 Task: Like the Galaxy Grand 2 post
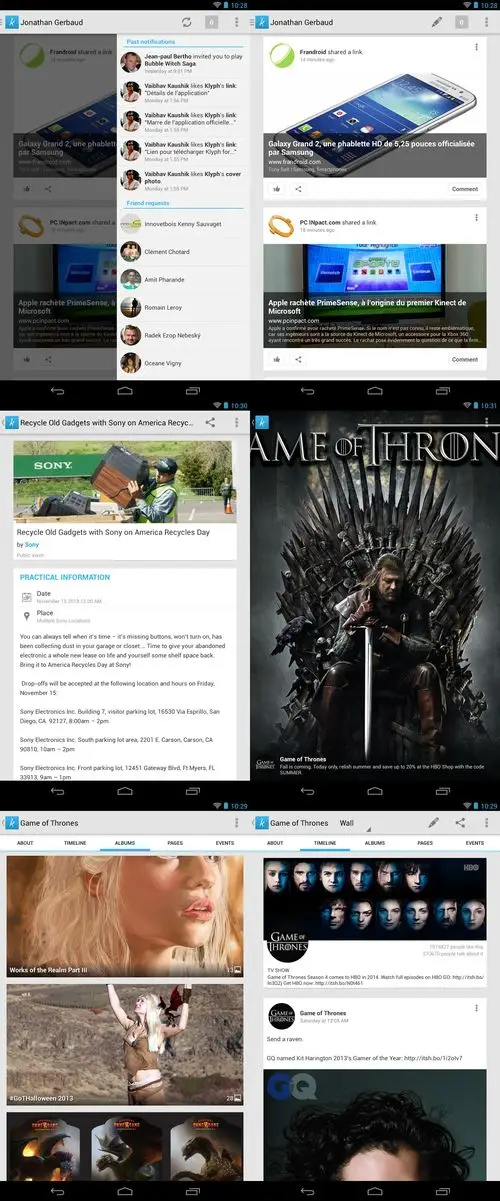coord(277,189)
